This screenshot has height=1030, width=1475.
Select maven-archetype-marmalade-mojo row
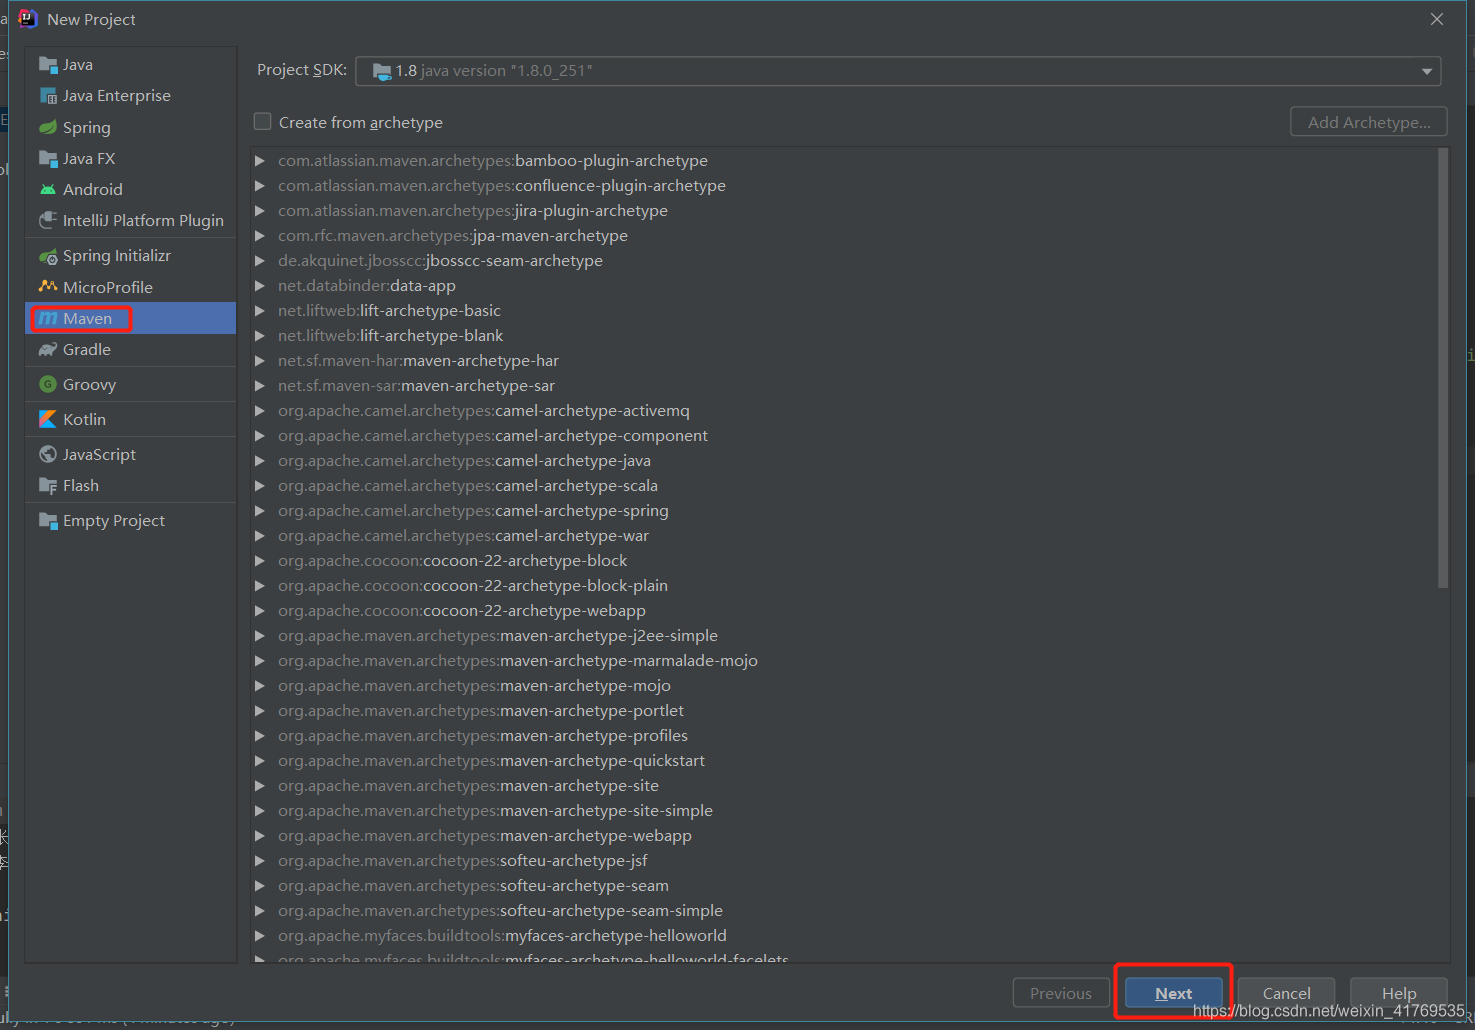coord(844,660)
